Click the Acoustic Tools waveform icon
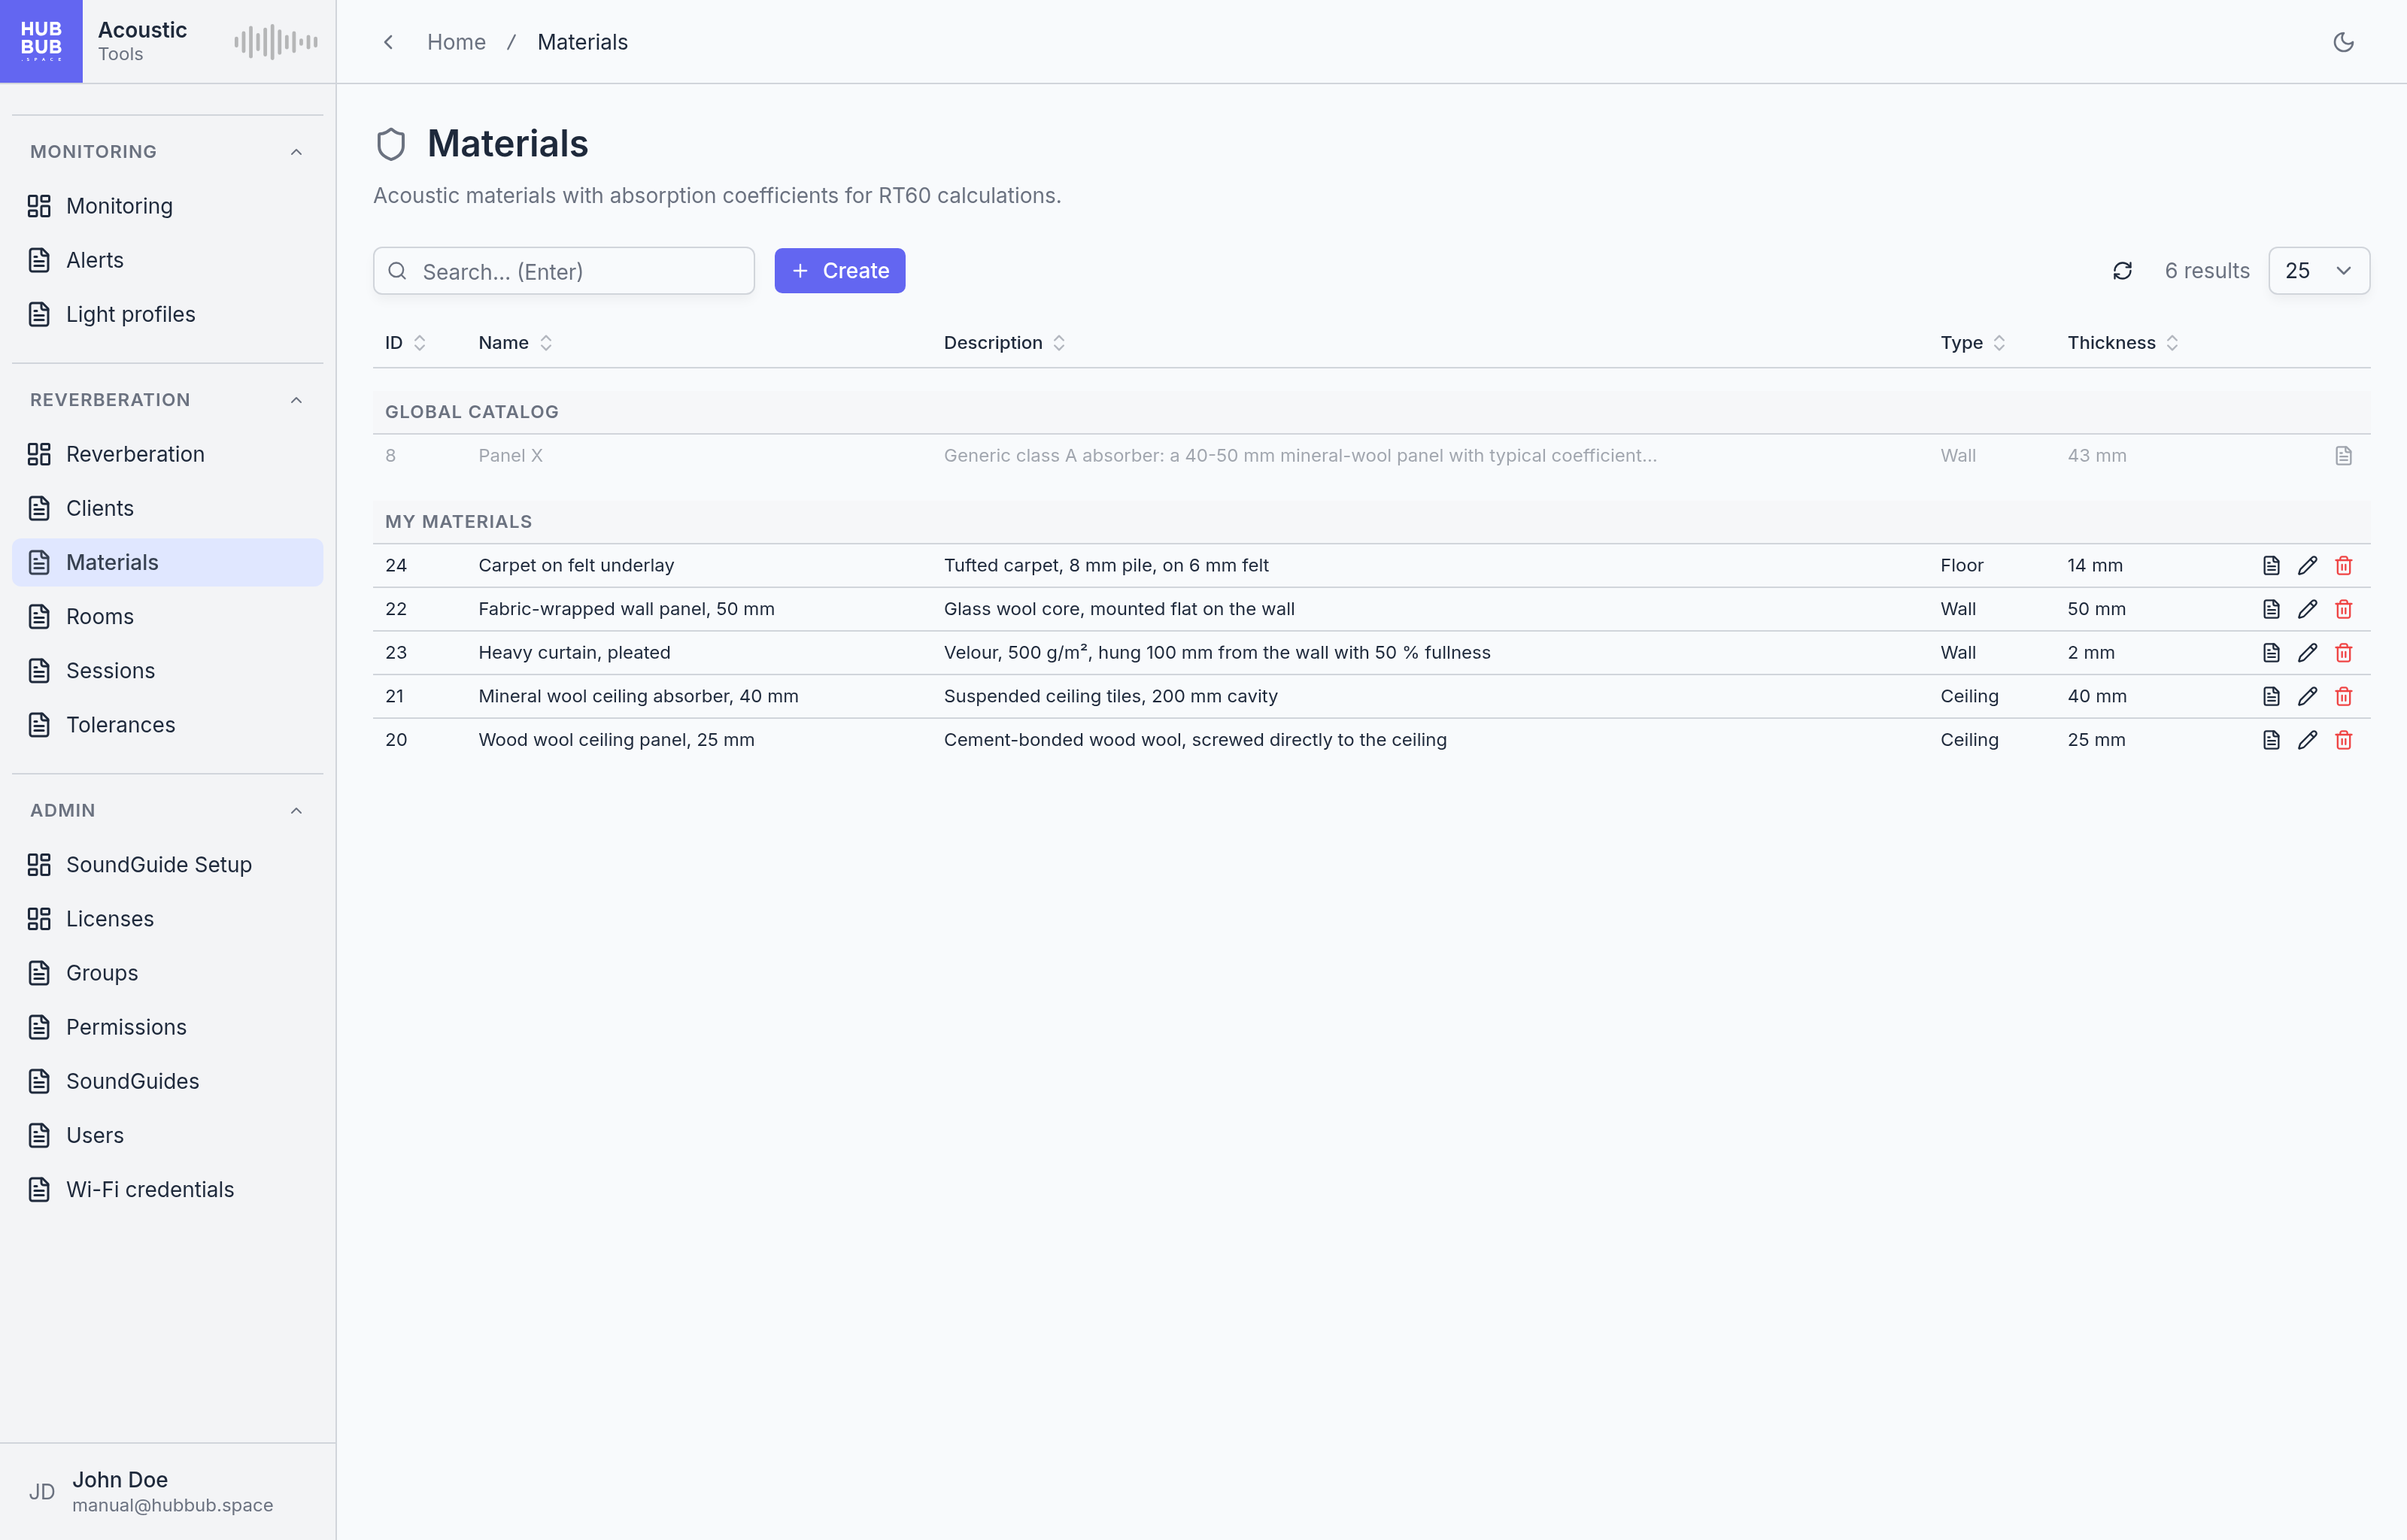2407x1540 pixels. tap(276, 42)
